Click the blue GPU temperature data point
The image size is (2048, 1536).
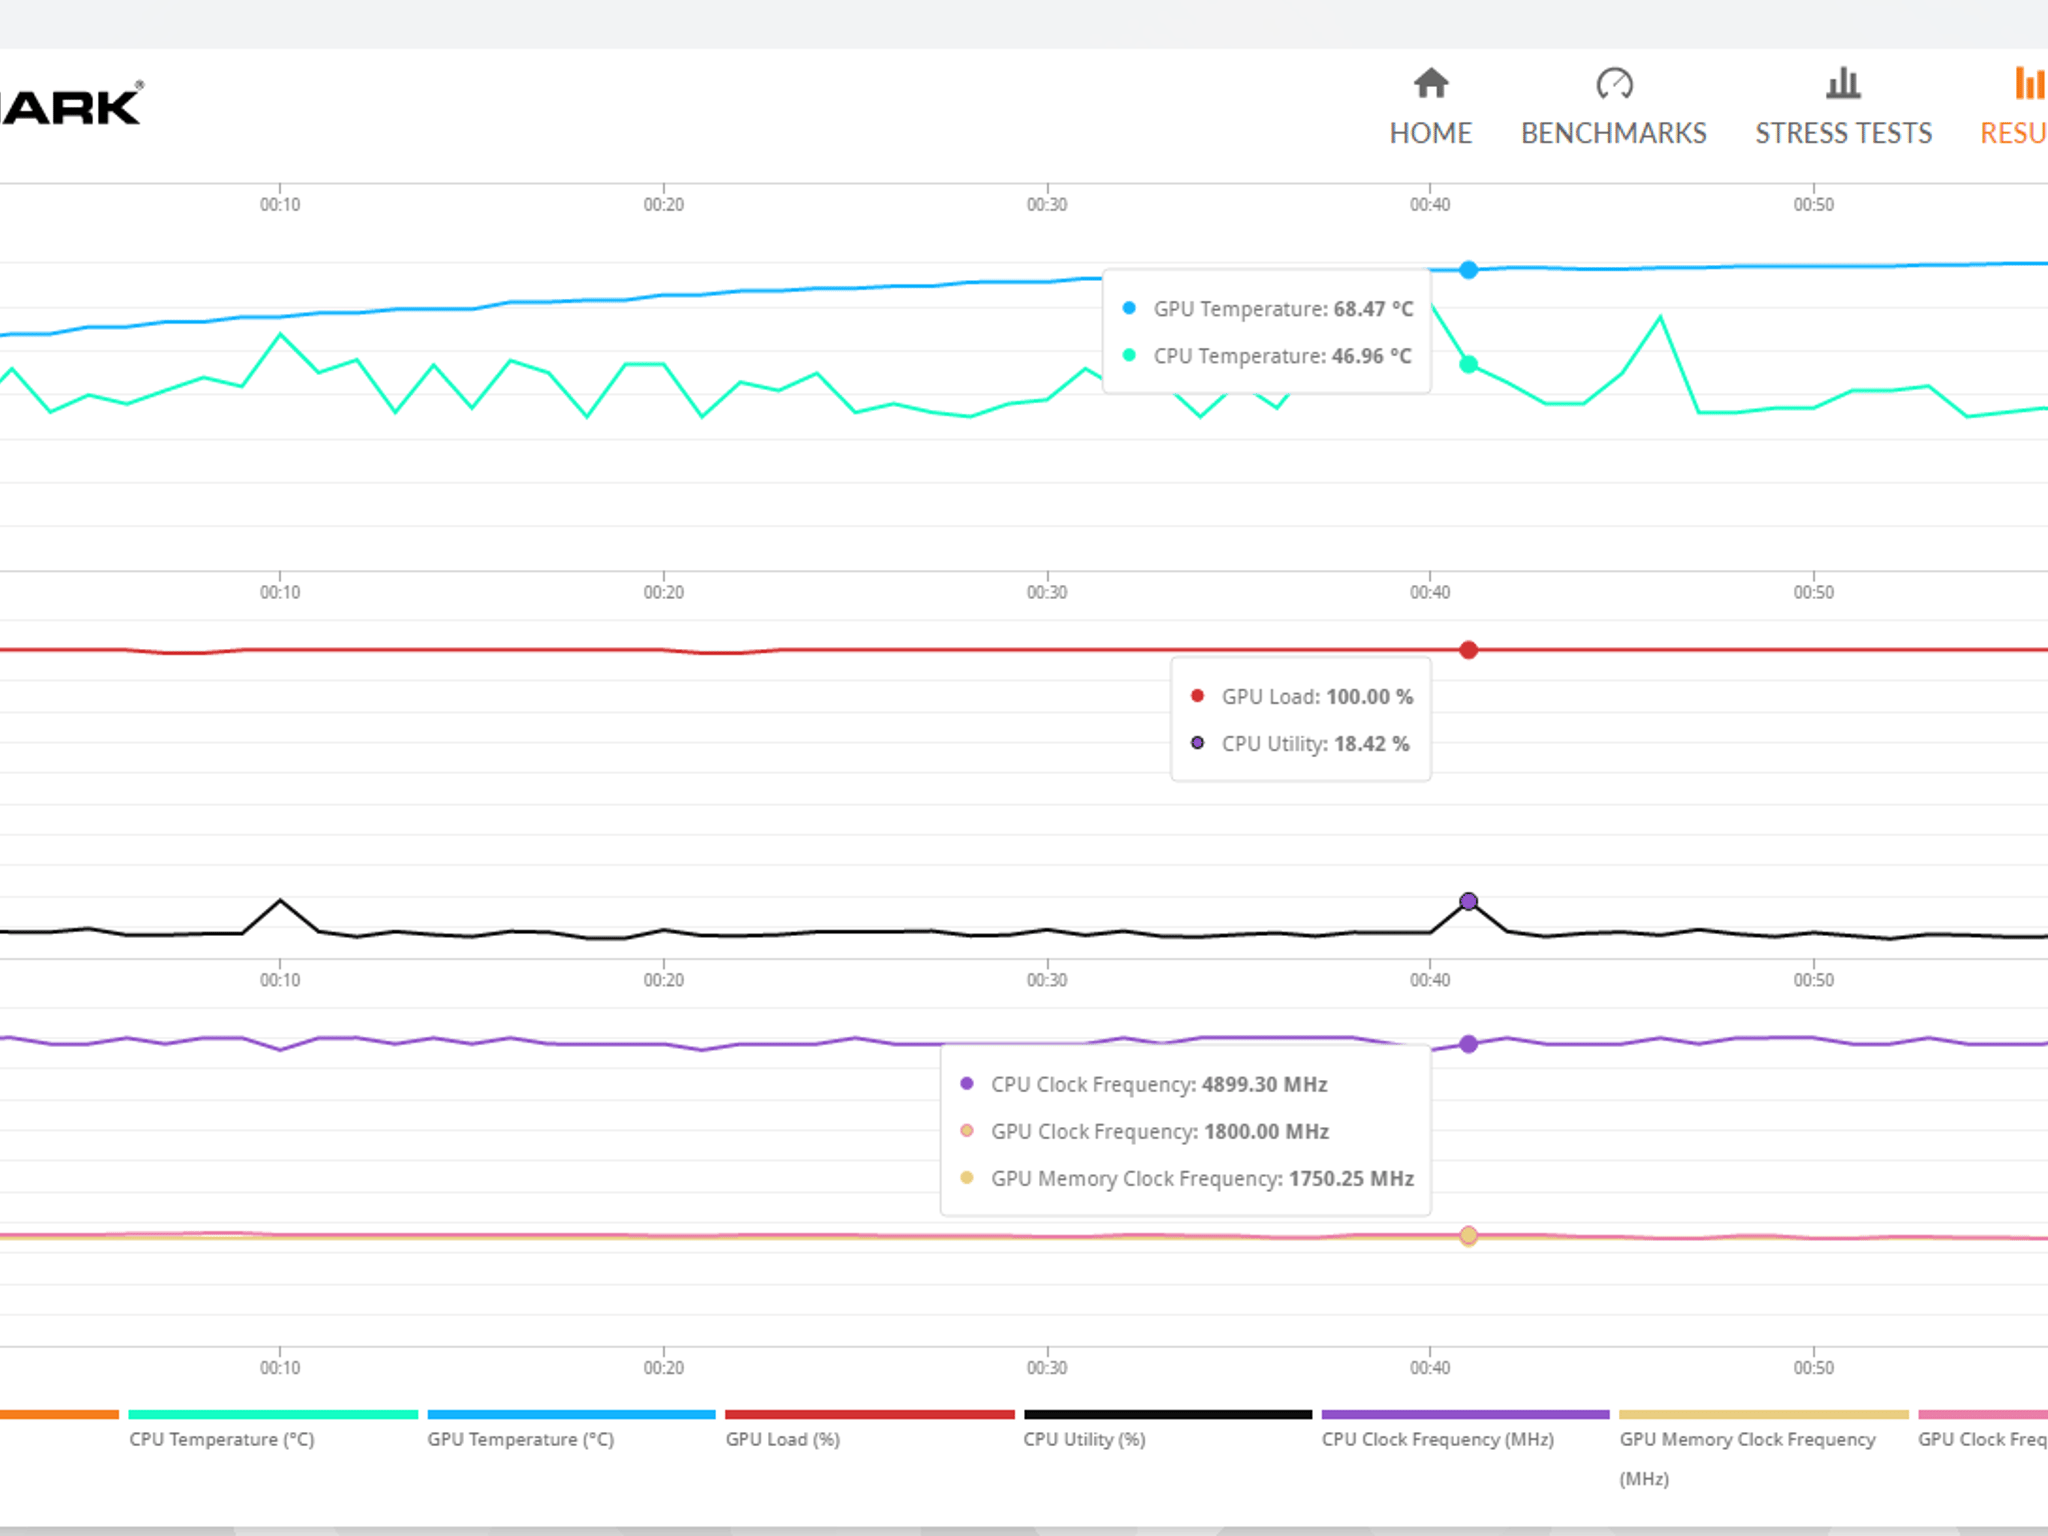[x=1468, y=270]
